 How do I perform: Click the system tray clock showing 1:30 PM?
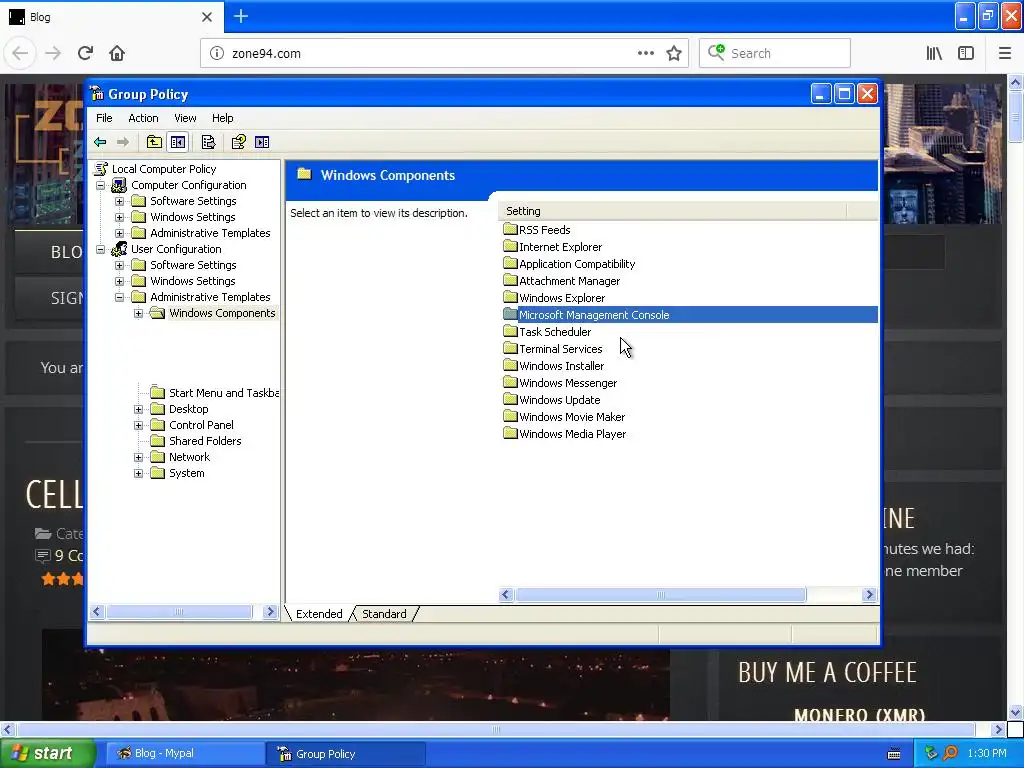(x=987, y=753)
